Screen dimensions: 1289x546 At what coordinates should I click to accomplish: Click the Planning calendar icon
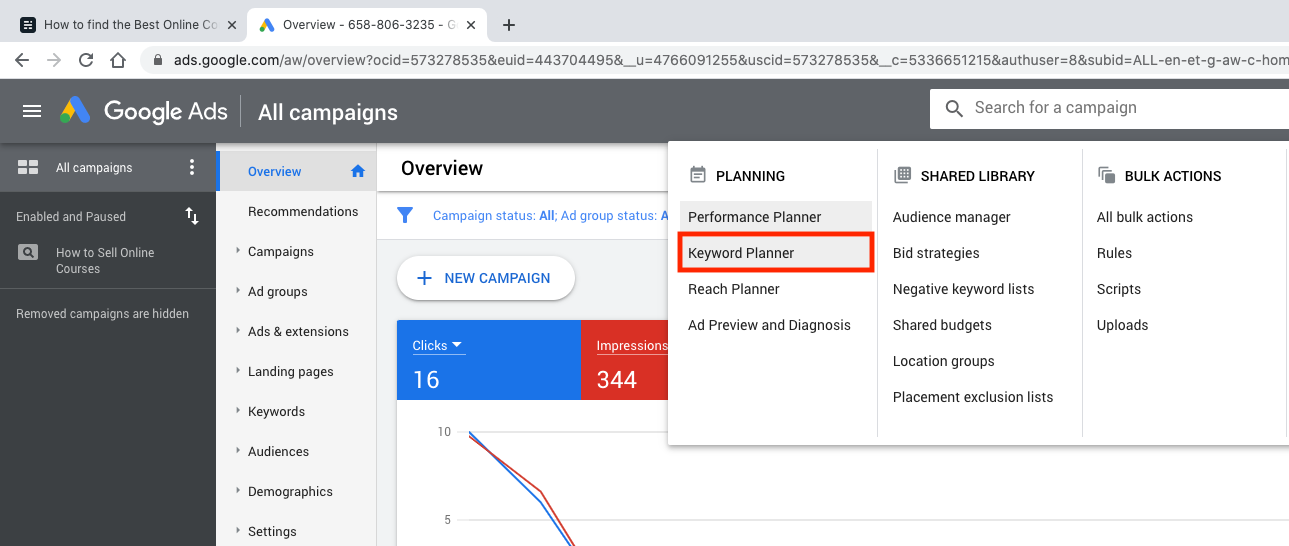(x=698, y=175)
